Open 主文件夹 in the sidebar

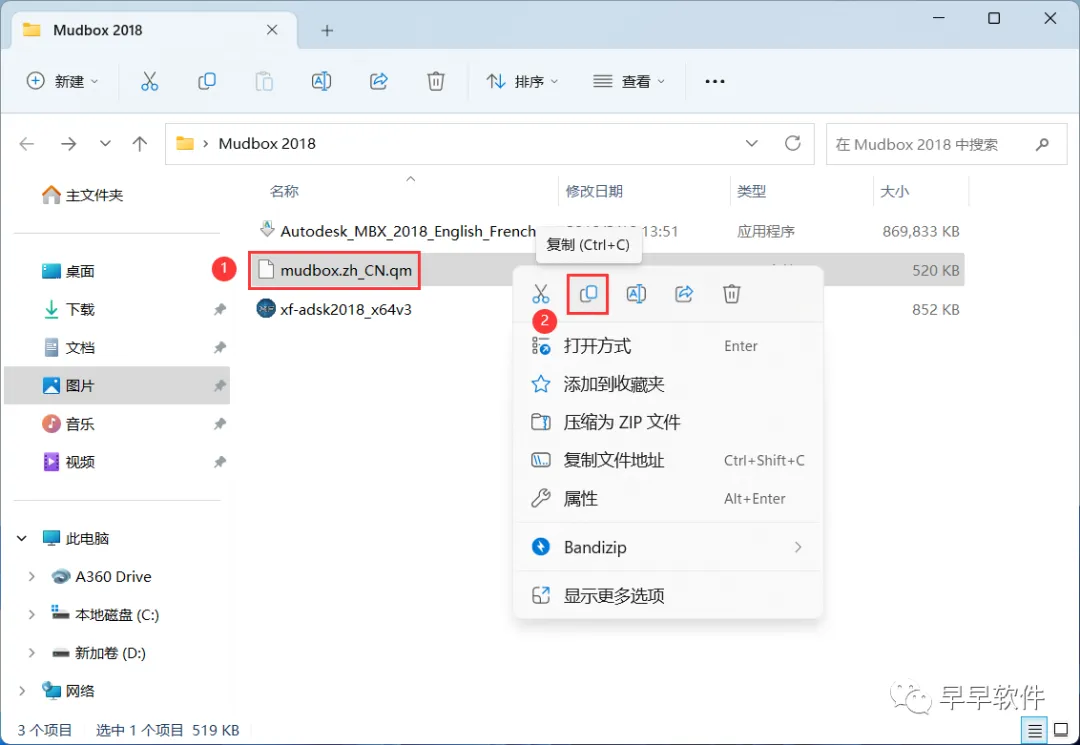pos(83,196)
